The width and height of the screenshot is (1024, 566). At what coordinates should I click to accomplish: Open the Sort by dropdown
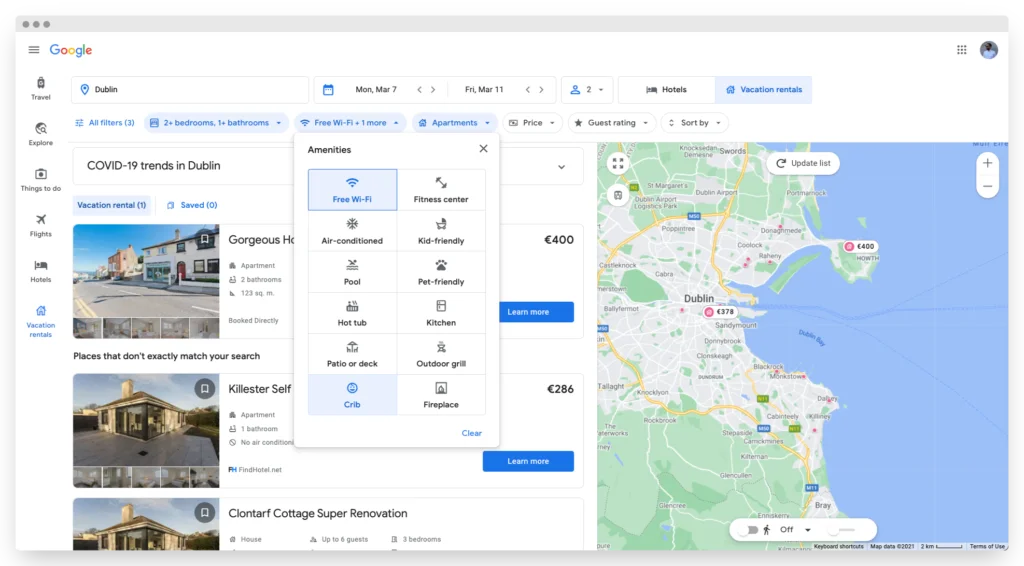pyautogui.click(x=695, y=123)
